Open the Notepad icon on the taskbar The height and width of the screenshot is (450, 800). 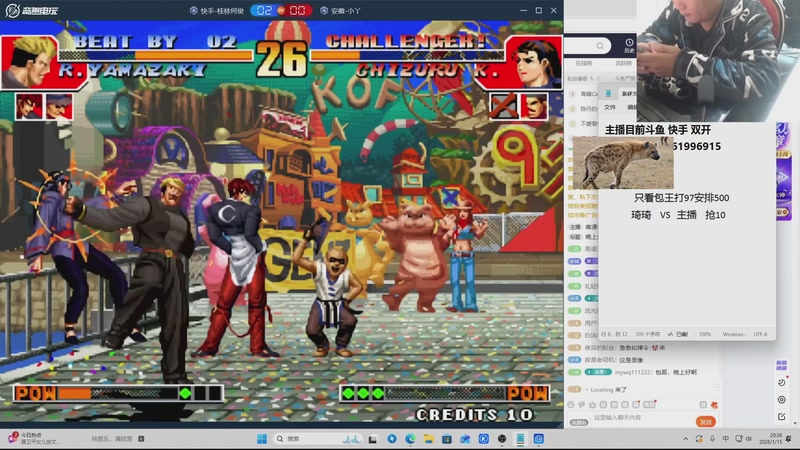coord(520,439)
